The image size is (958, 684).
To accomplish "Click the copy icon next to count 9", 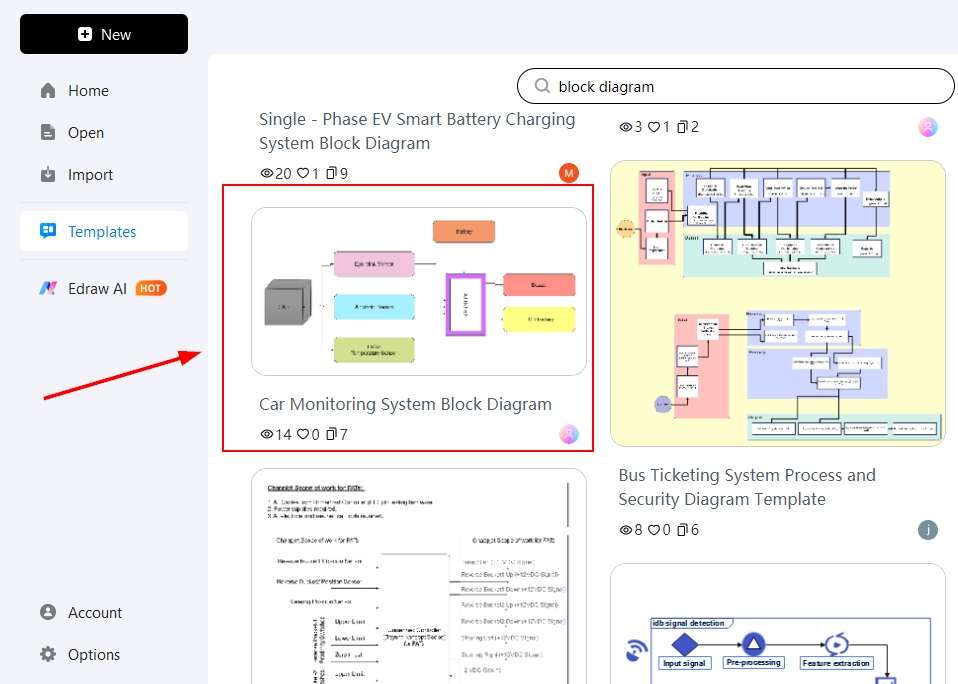I will tap(332, 173).
